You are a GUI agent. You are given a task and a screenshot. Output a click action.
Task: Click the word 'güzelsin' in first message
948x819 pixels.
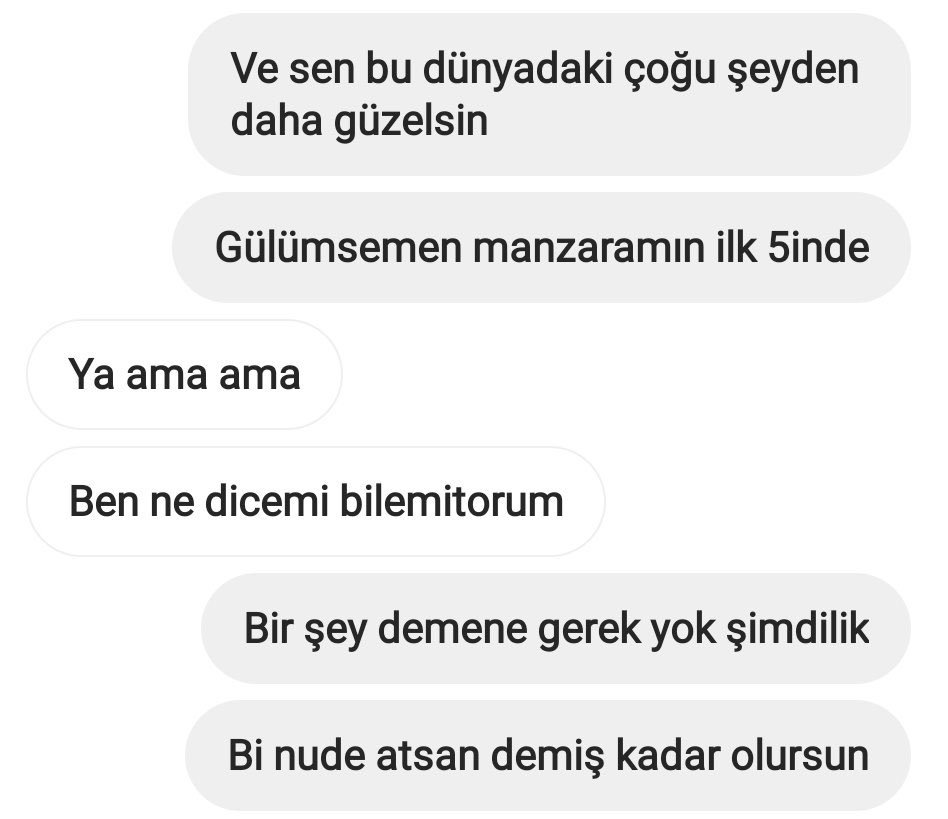pyautogui.click(x=411, y=121)
